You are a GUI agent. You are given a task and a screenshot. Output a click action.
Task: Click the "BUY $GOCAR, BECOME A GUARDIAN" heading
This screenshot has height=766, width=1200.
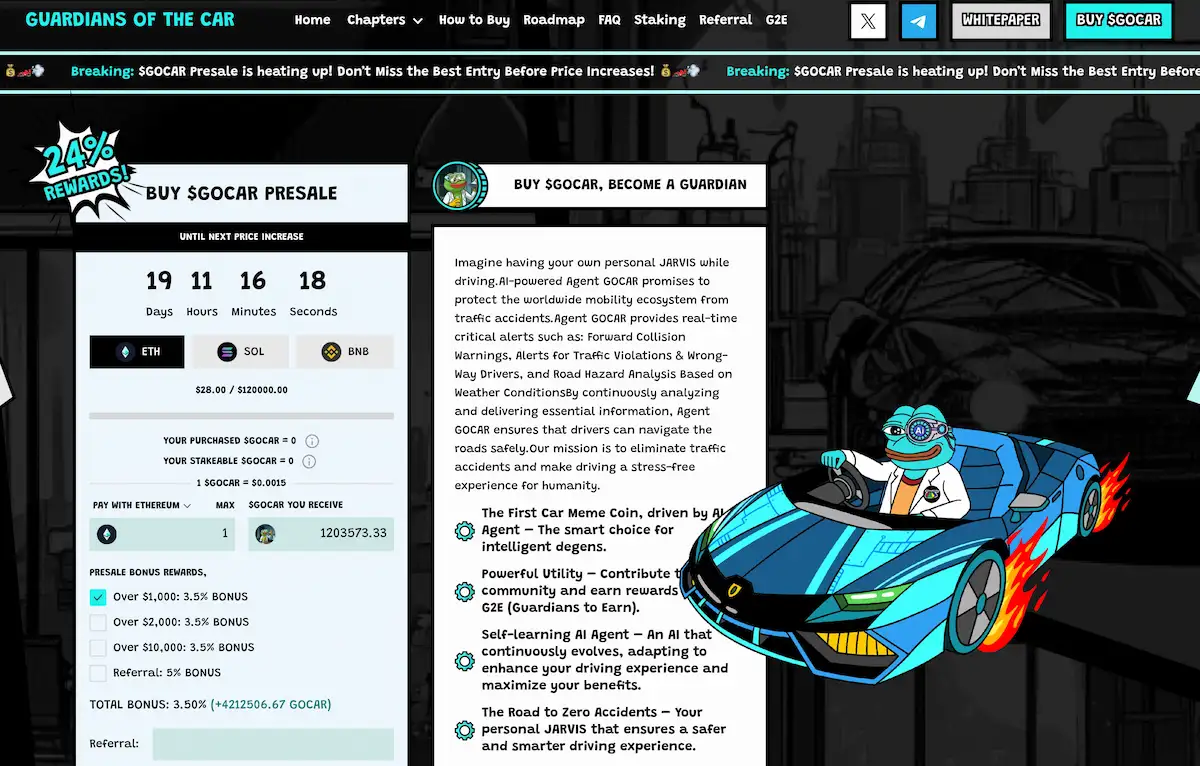pos(630,184)
